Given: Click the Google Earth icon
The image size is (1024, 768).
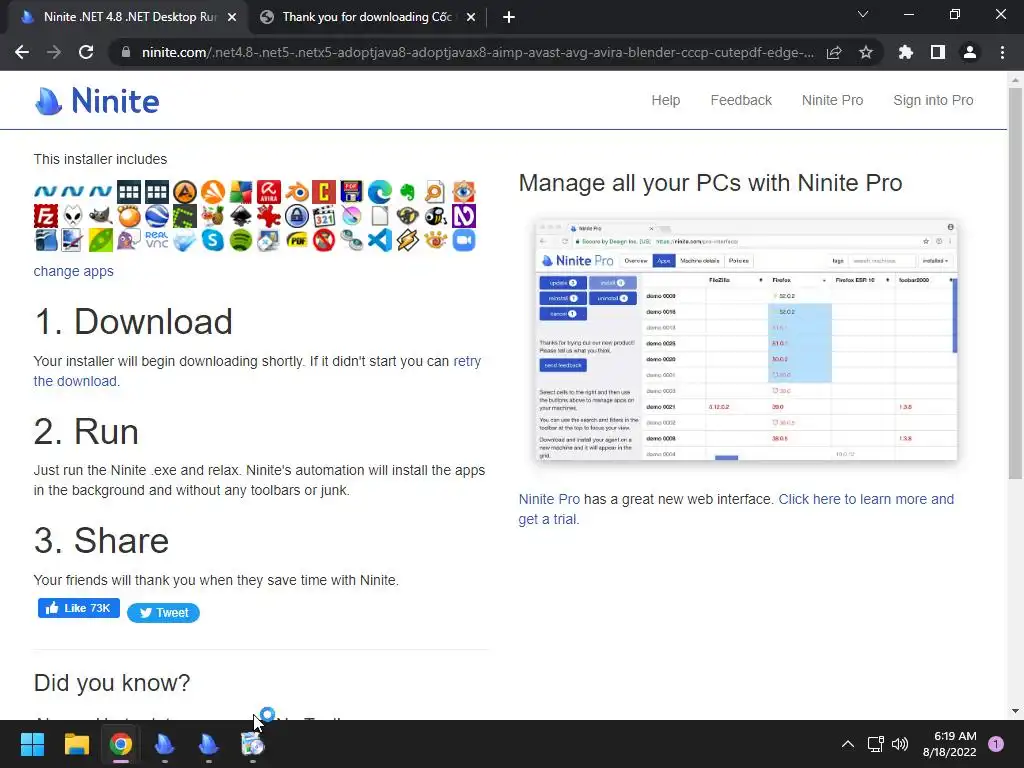Looking at the screenshot, I should (x=157, y=216).
